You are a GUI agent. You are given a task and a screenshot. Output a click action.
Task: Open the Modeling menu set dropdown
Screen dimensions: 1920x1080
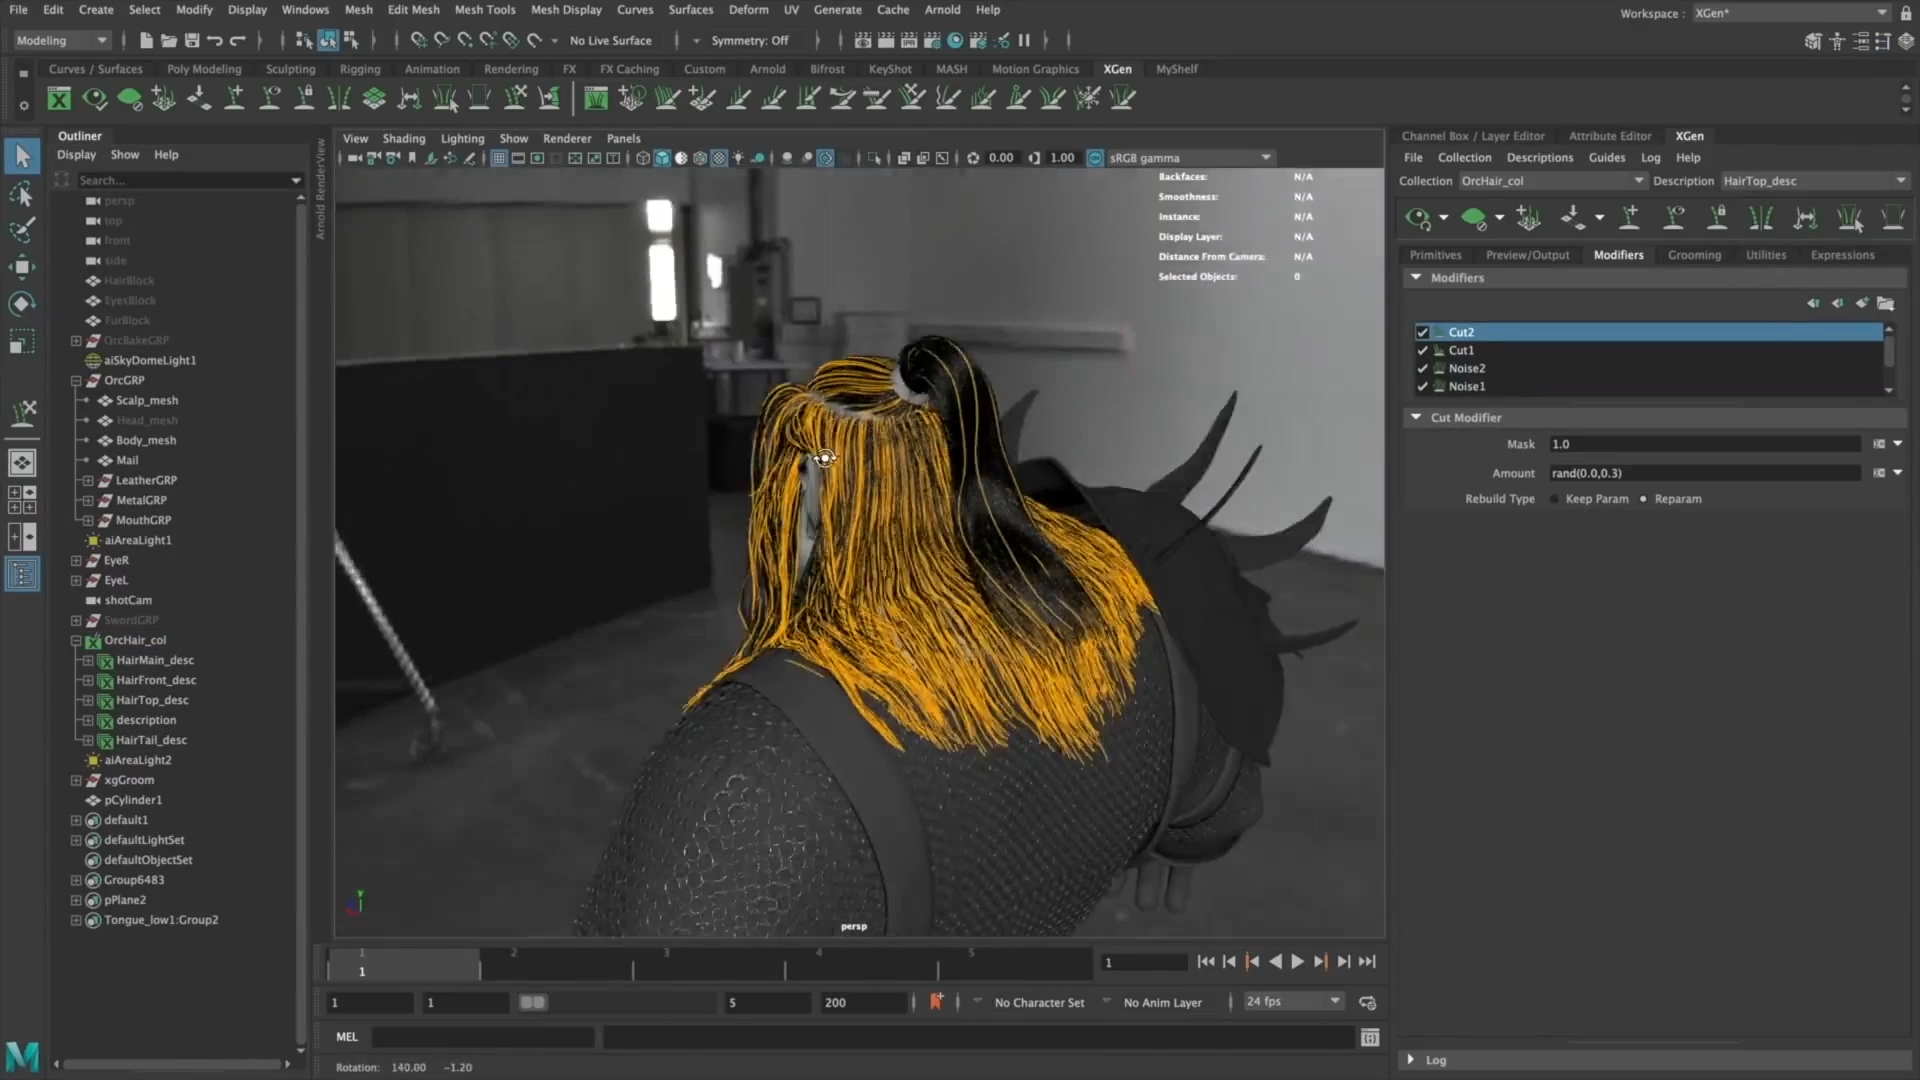coord(60,41)
